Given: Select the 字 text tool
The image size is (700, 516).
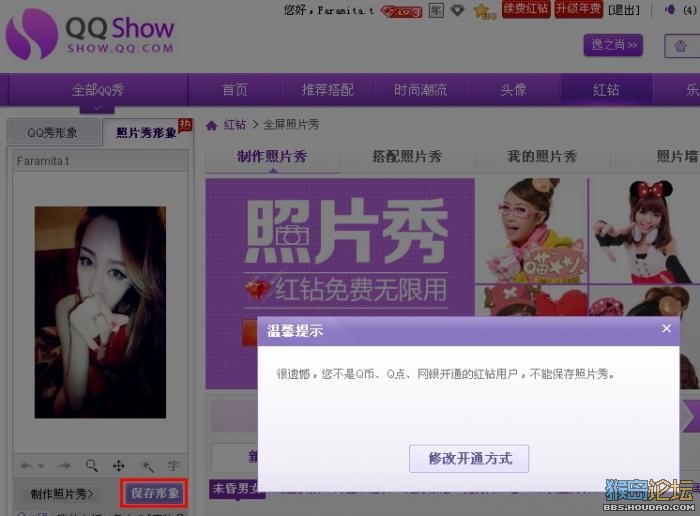Looking at the screenshot, I should 174,466.
